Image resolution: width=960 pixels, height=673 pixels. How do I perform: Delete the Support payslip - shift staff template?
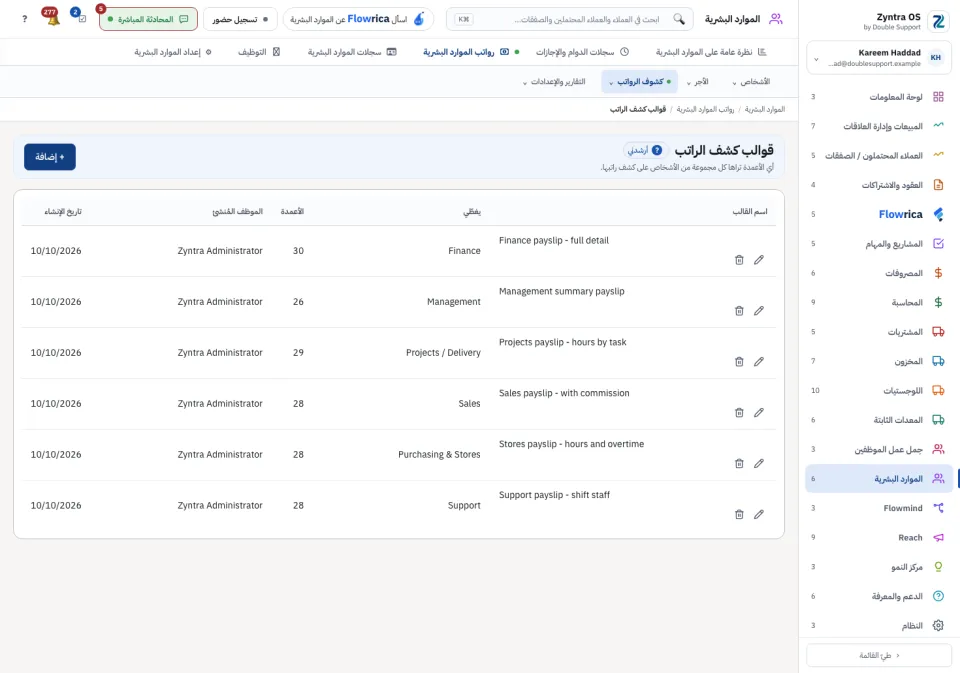pos(739,514)
